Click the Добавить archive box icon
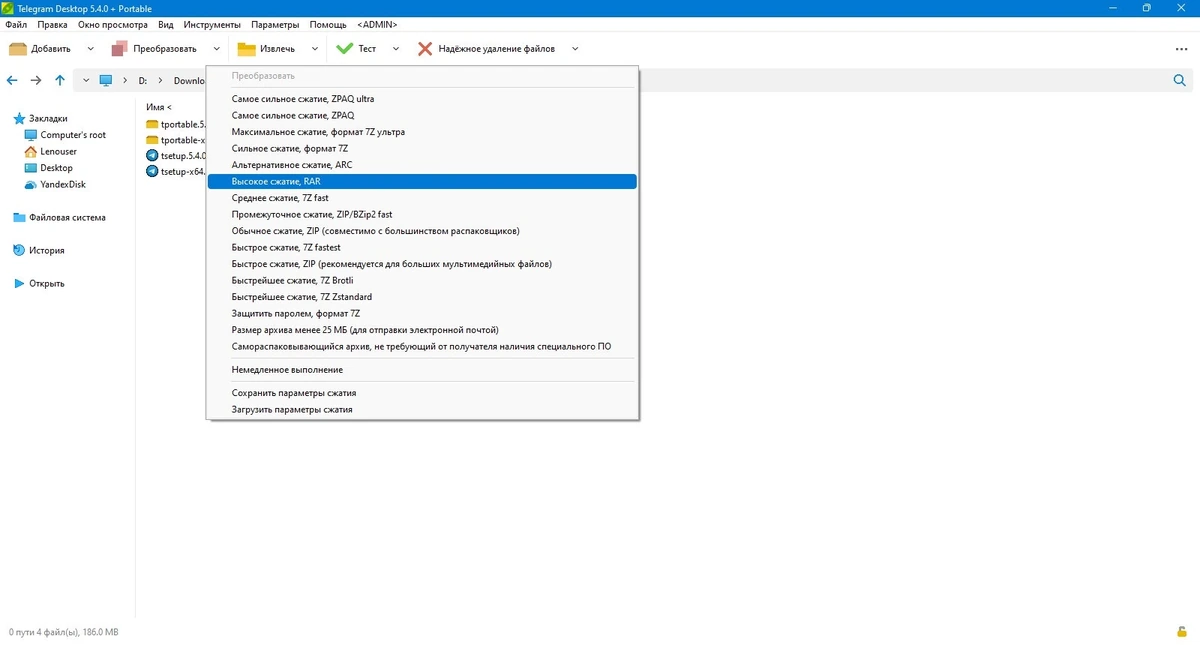 click(17, 48)
